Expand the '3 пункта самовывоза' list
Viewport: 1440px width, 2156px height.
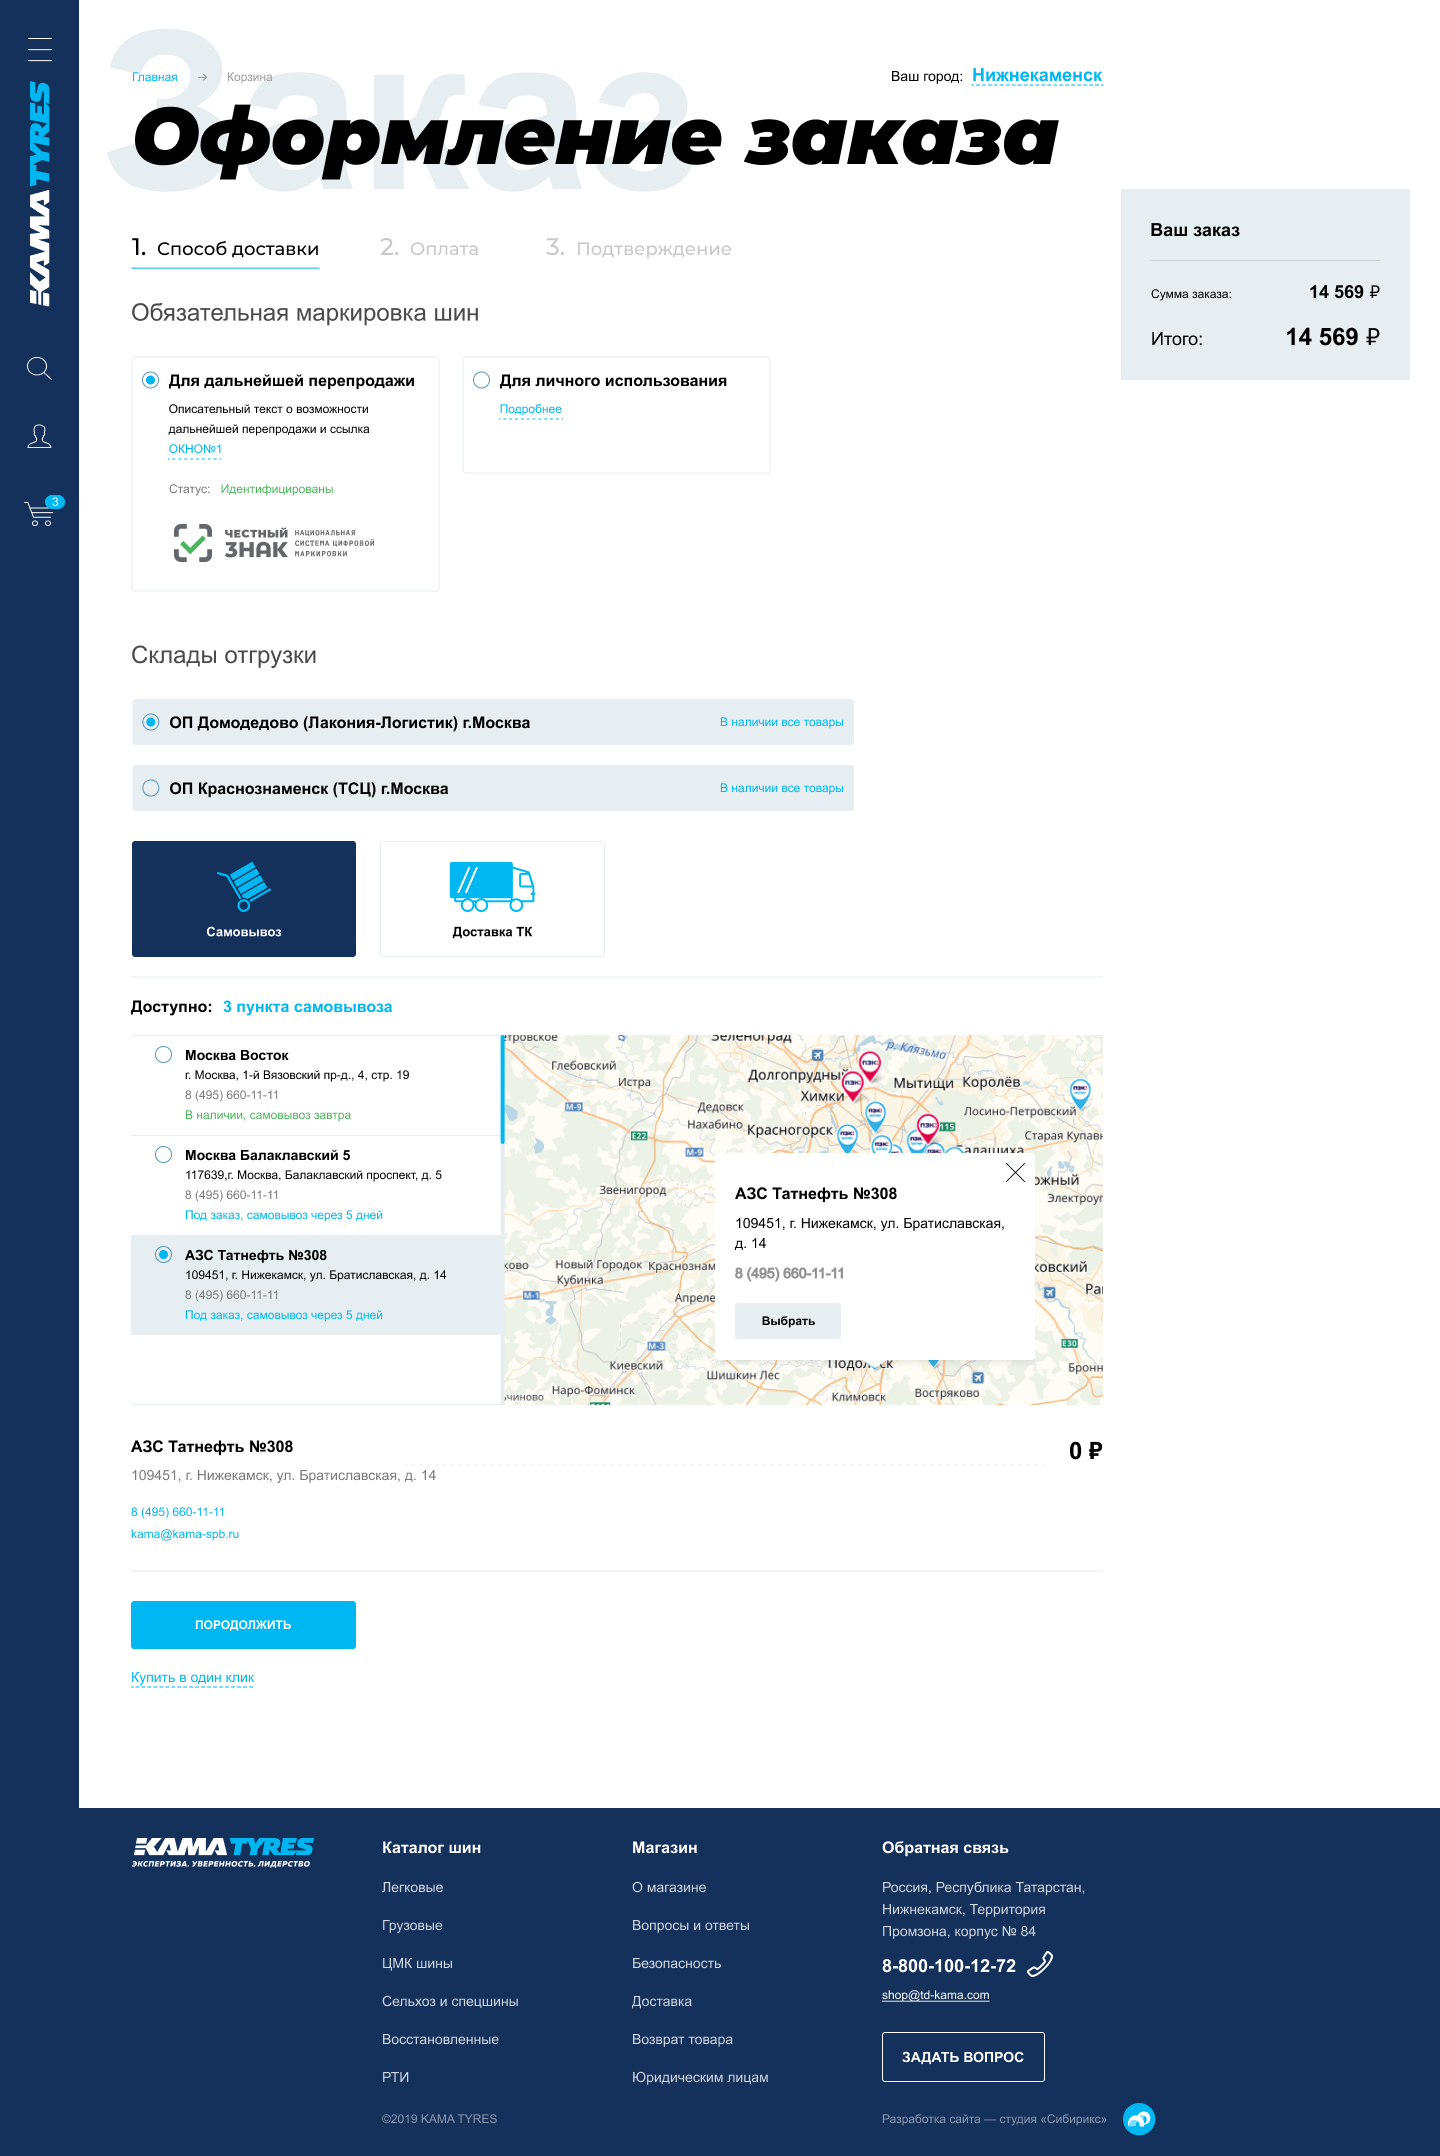pos(307,1007)
